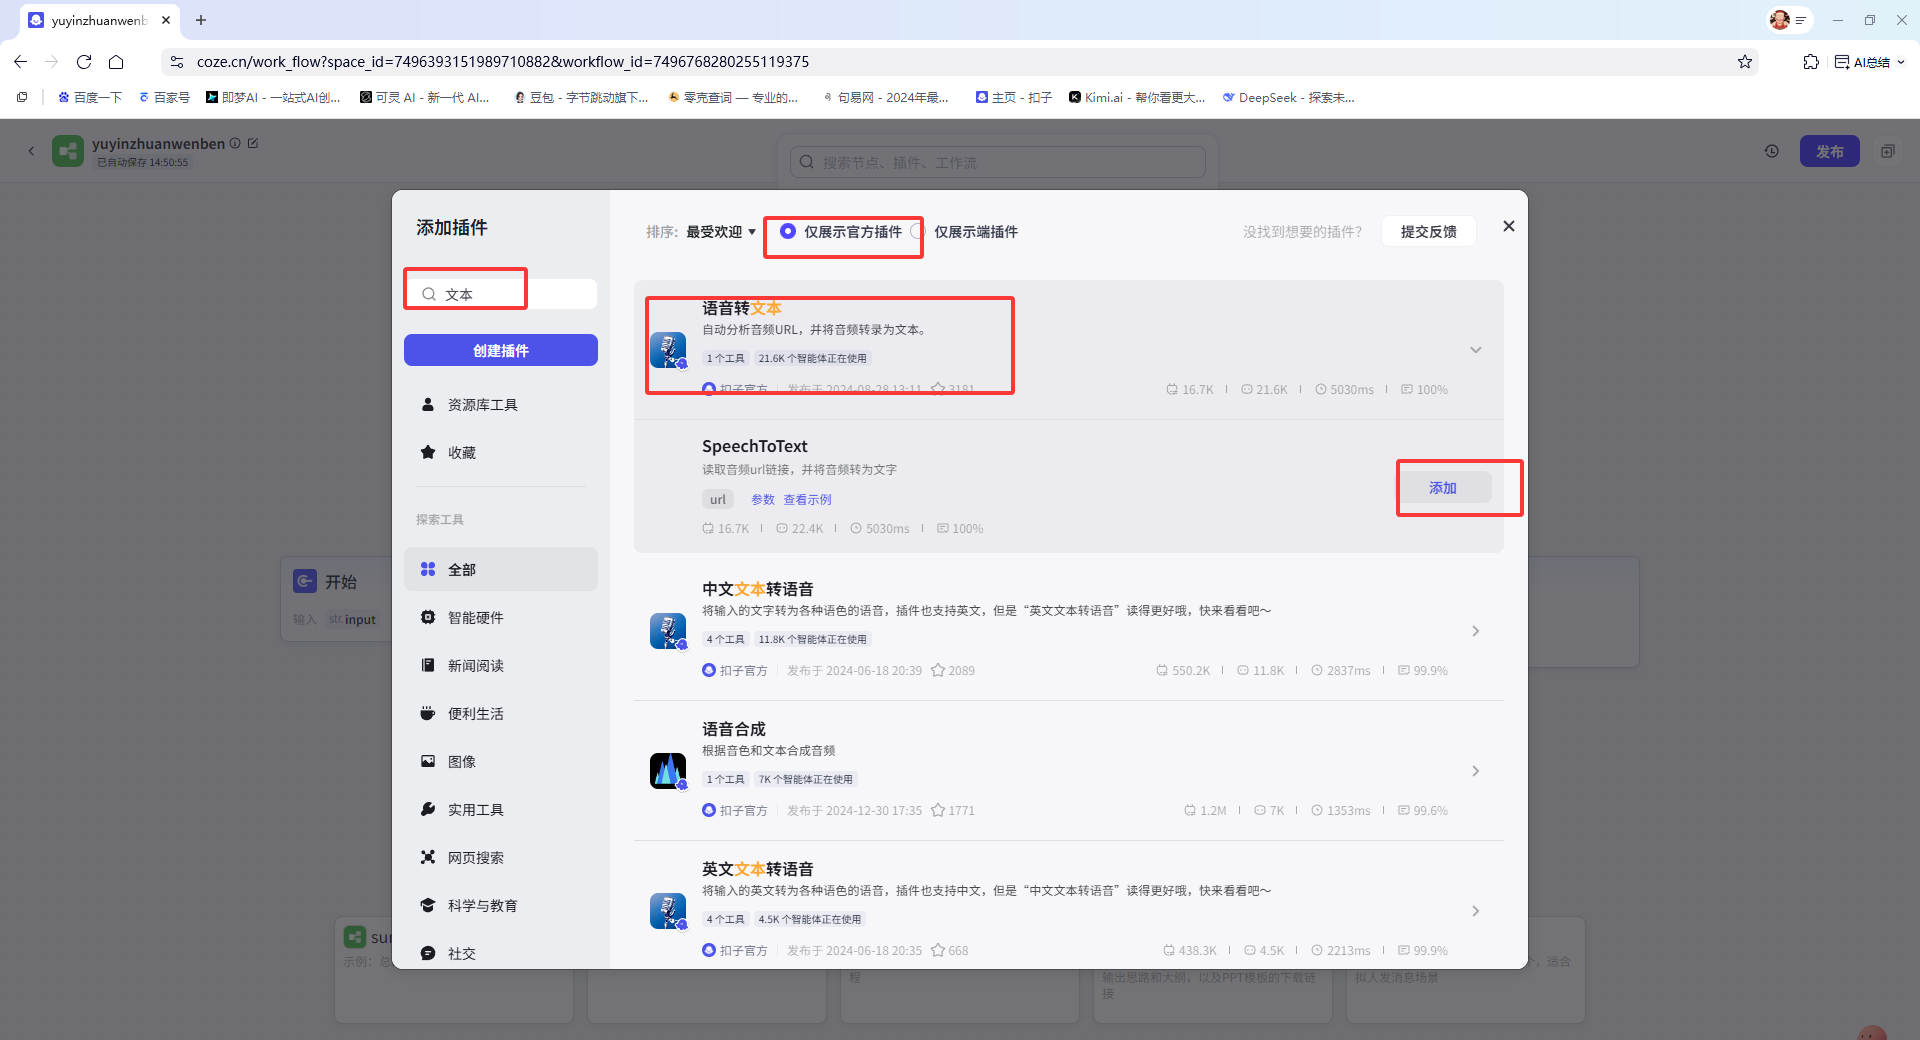This screenshot has width=1920, height=1040.
Task: Click the 发布 publish button
Action: pos(1829,151)
